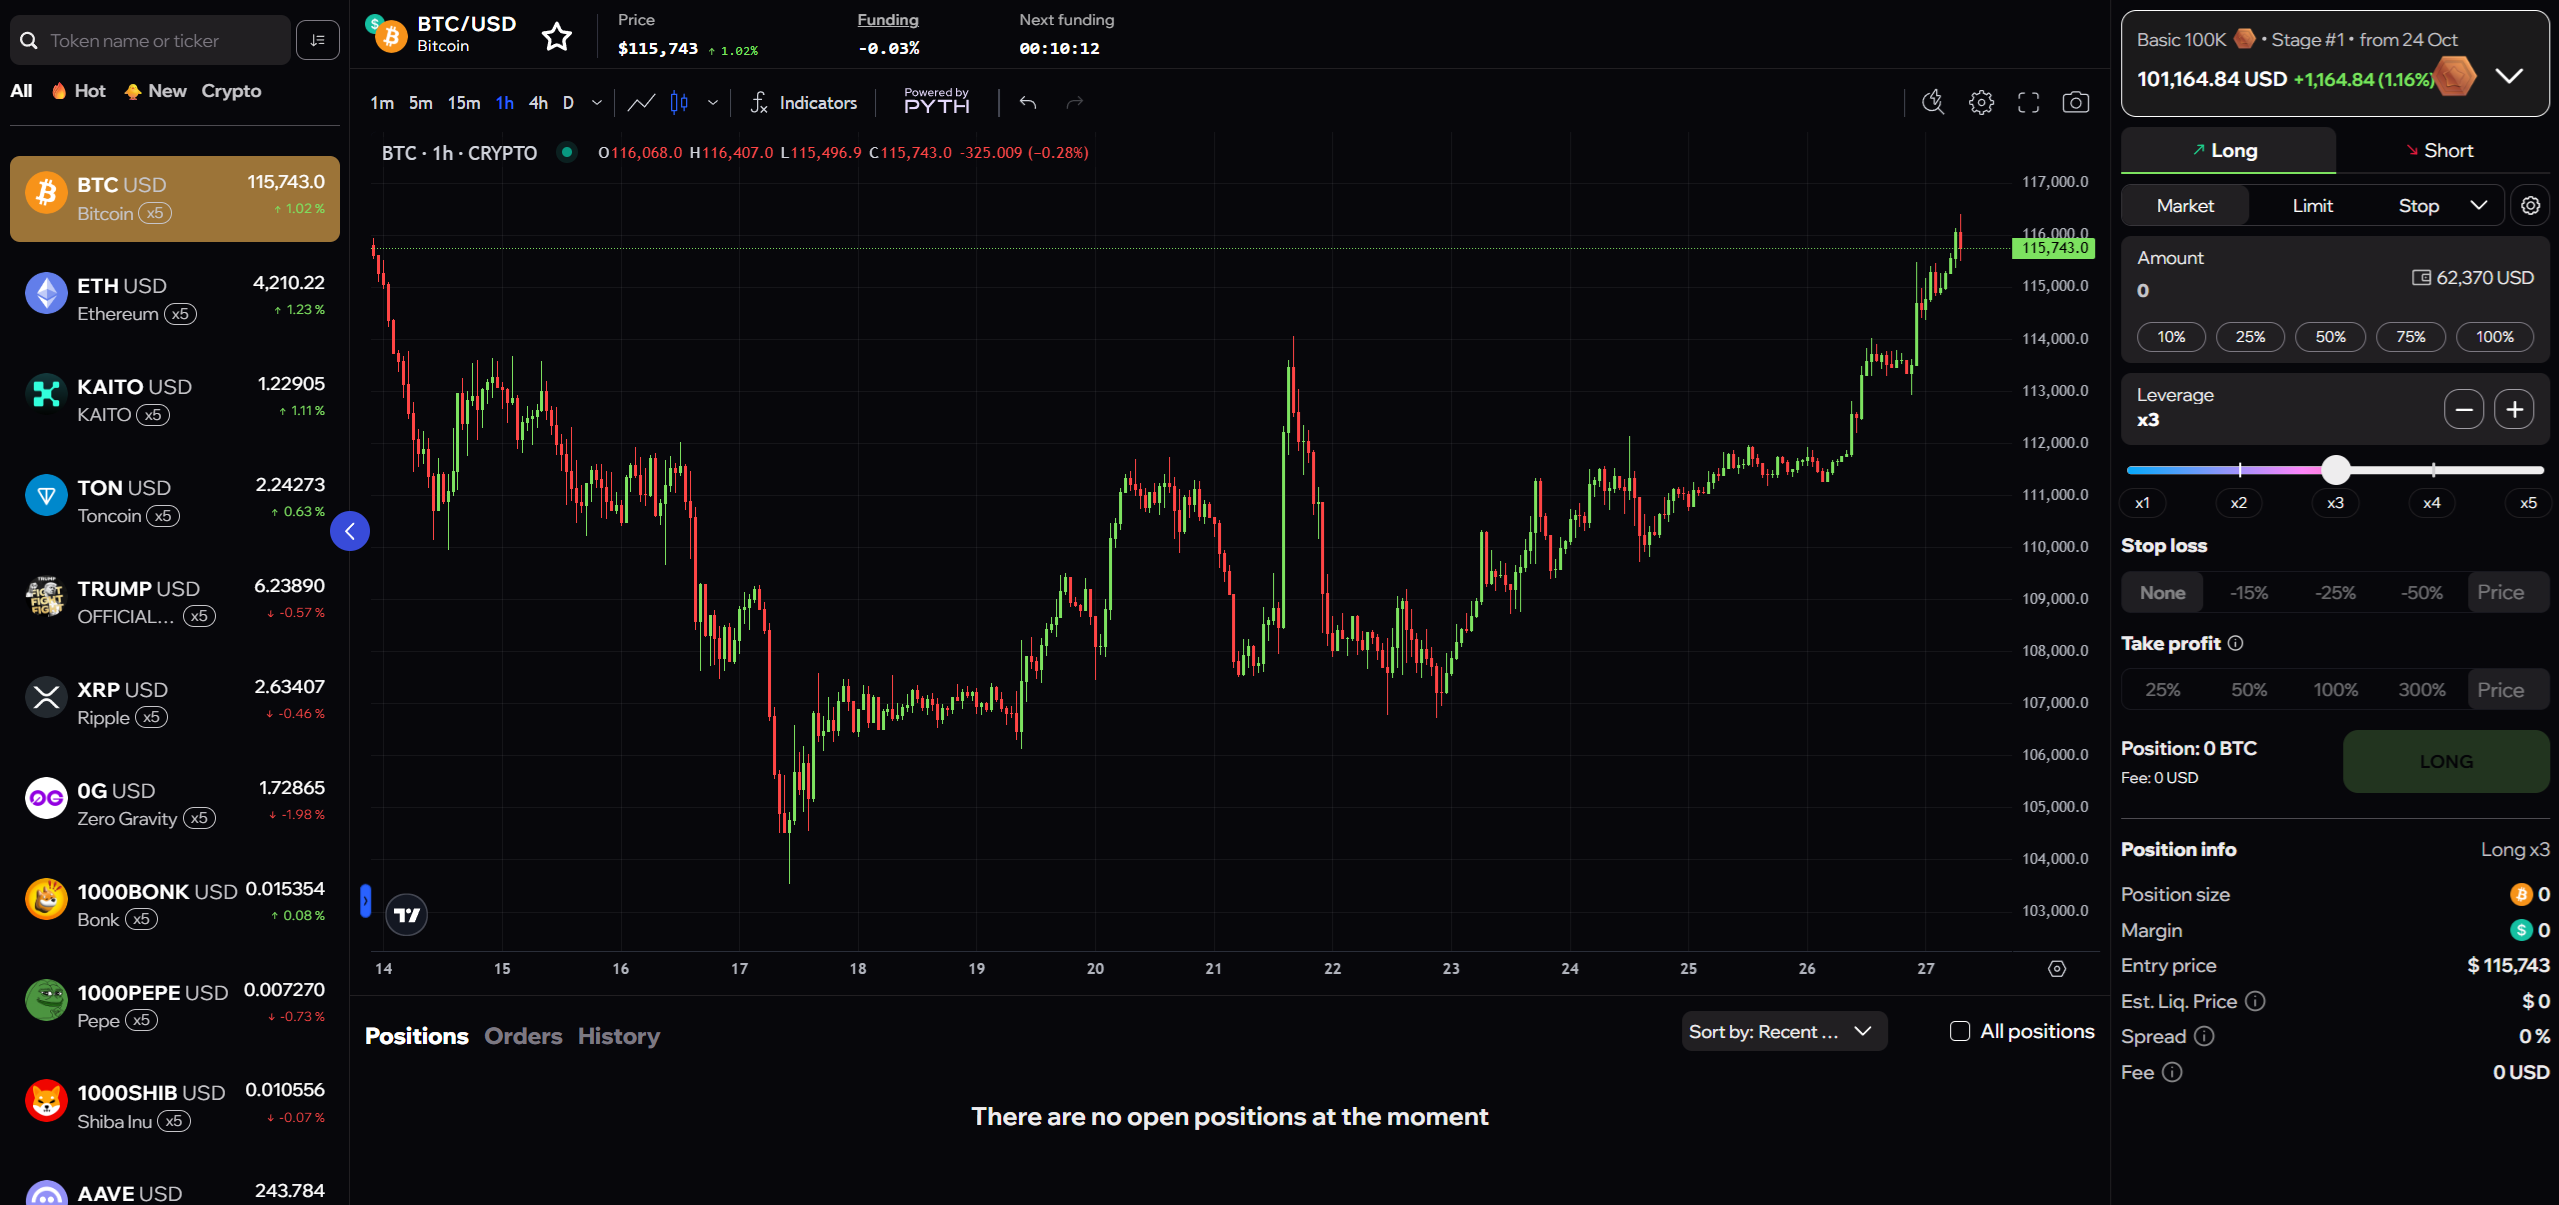
Task: Click the leverage slider handle
Action: pos(2335,469)
